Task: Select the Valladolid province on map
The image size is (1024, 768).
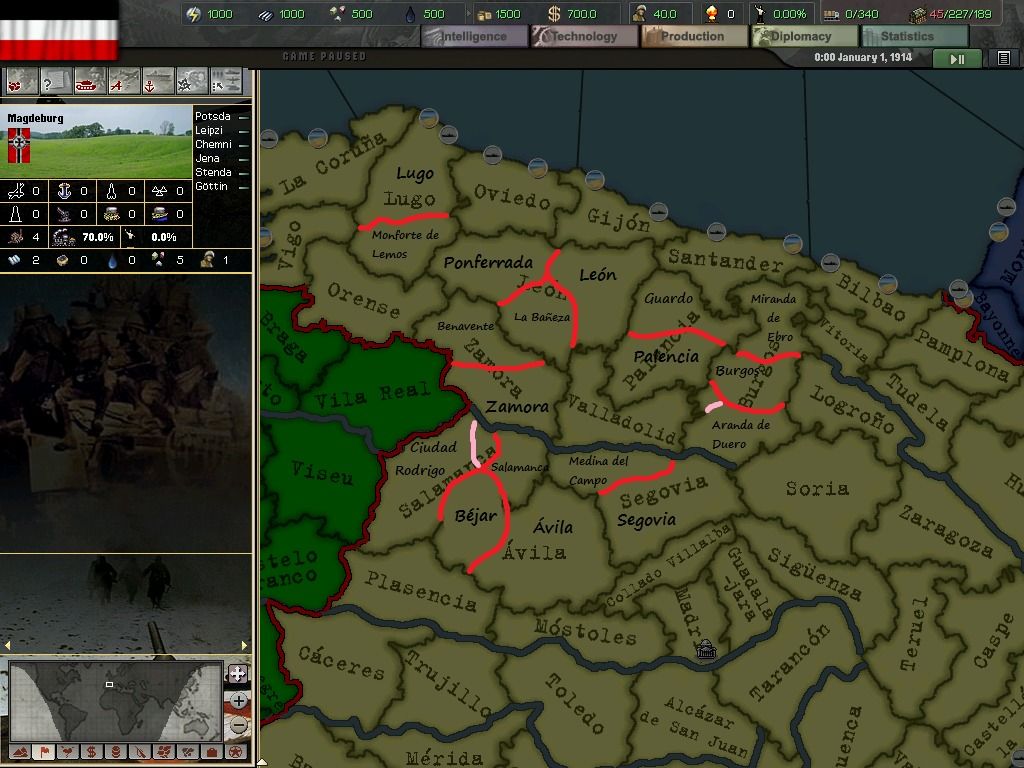Action: click(x=620, y=418)
